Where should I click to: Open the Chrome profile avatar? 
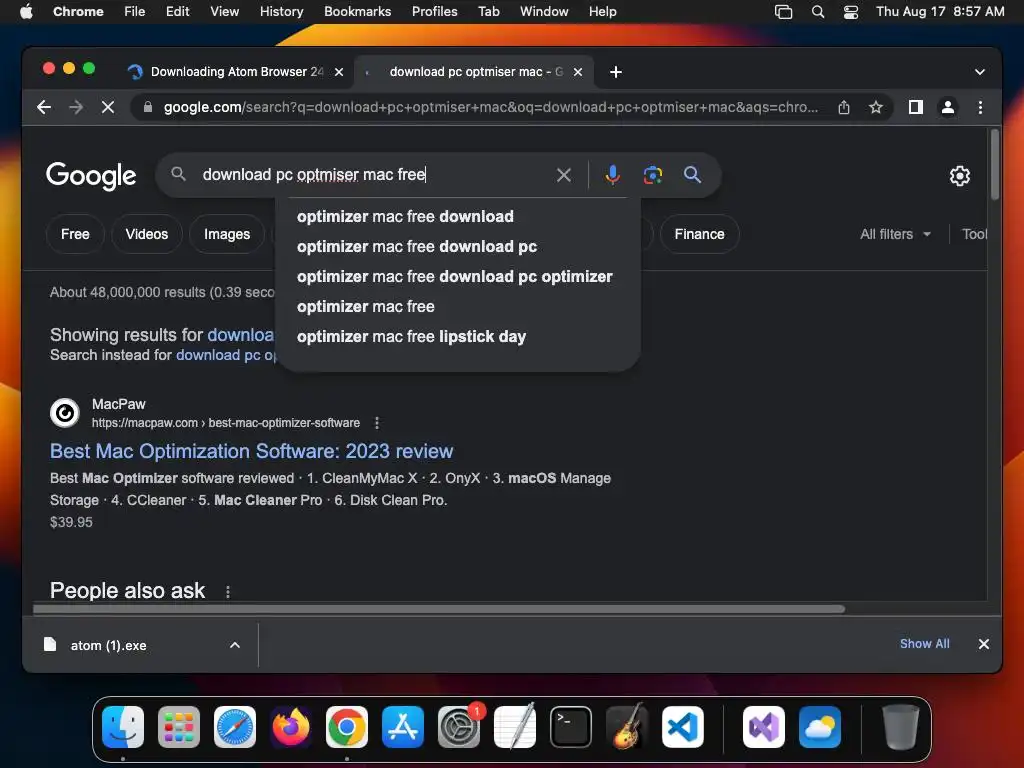[x=948, y=107]
